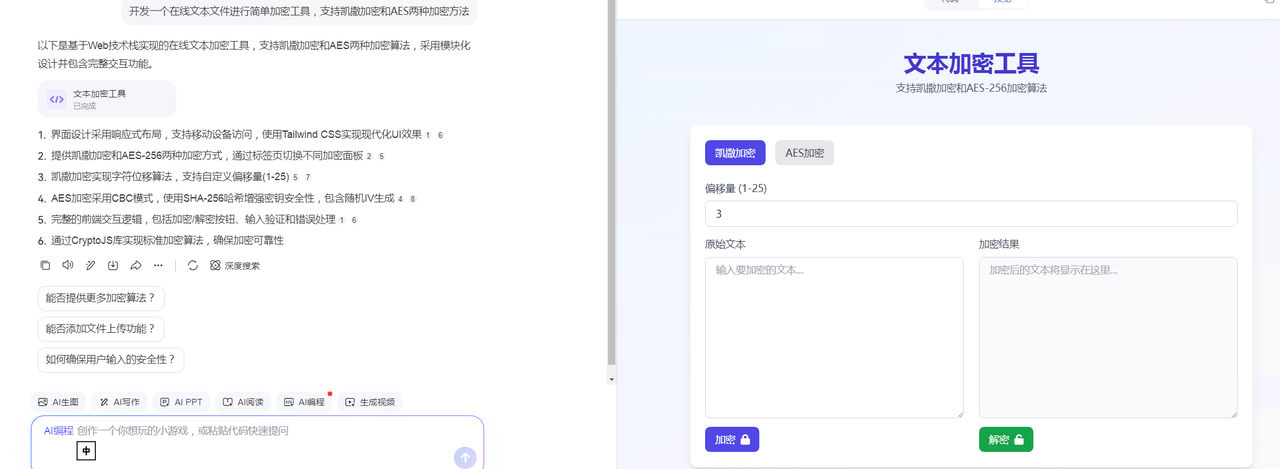The image size is (1280, 469).
Task: Open the AI PPT tool
Action: 181,402
